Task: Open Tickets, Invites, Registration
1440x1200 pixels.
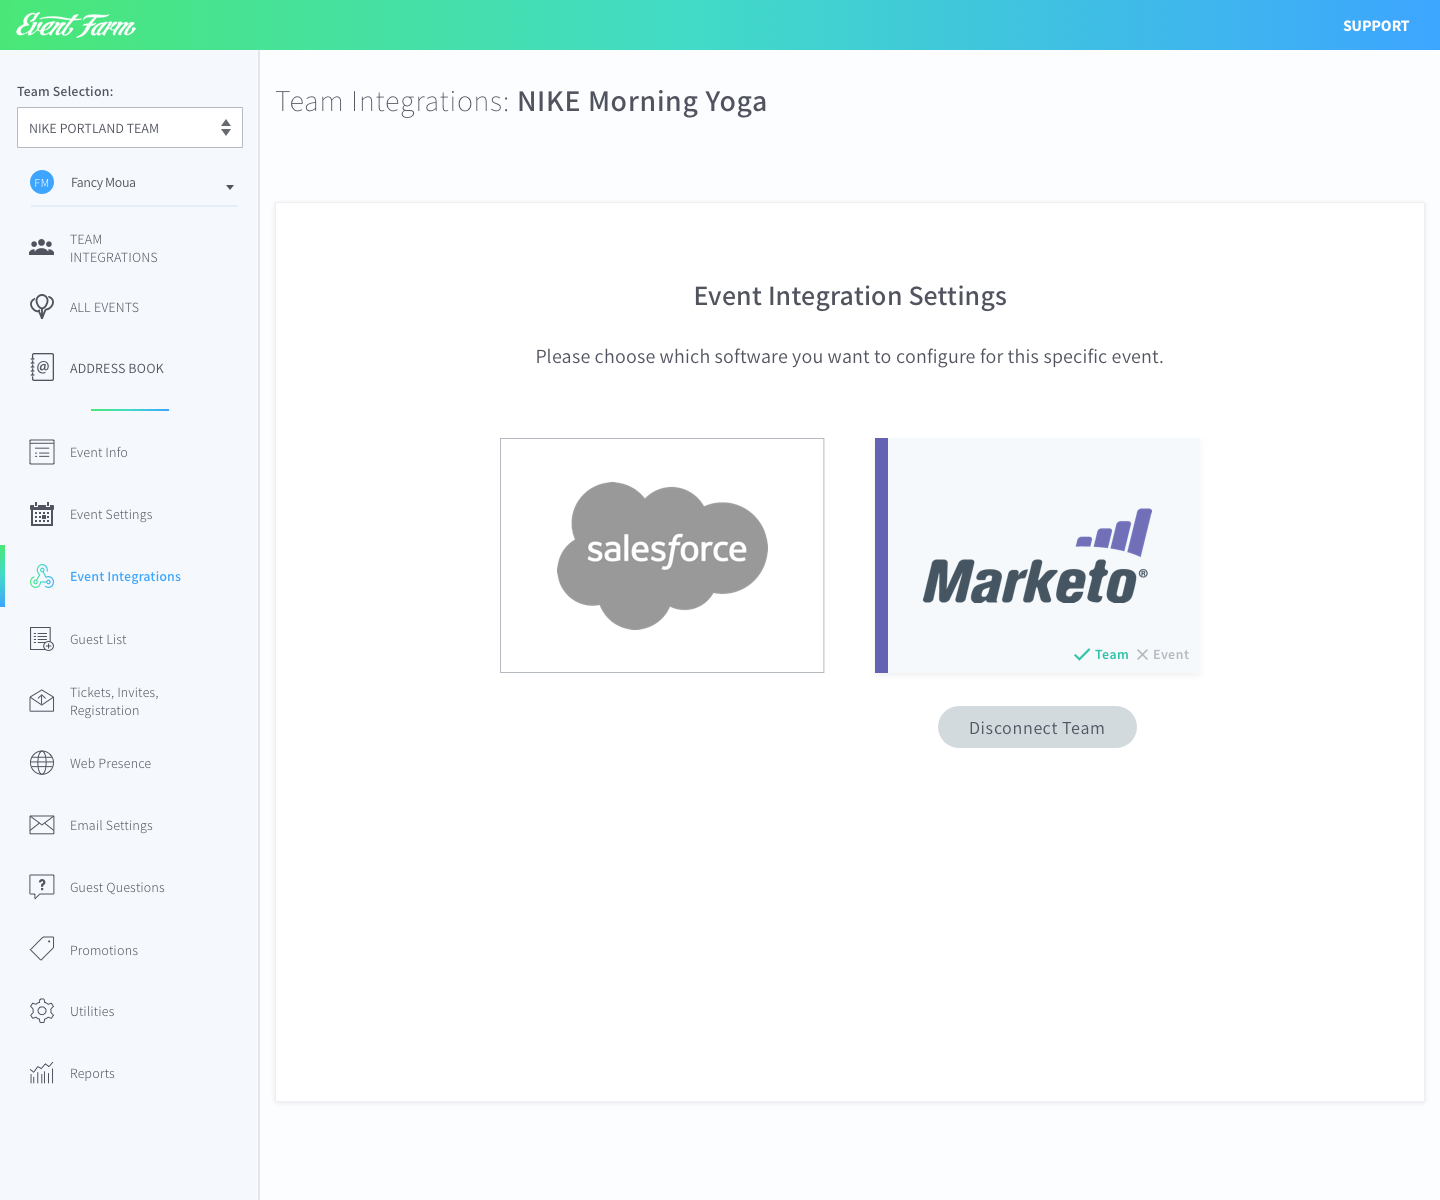Action: click(114, 701)
